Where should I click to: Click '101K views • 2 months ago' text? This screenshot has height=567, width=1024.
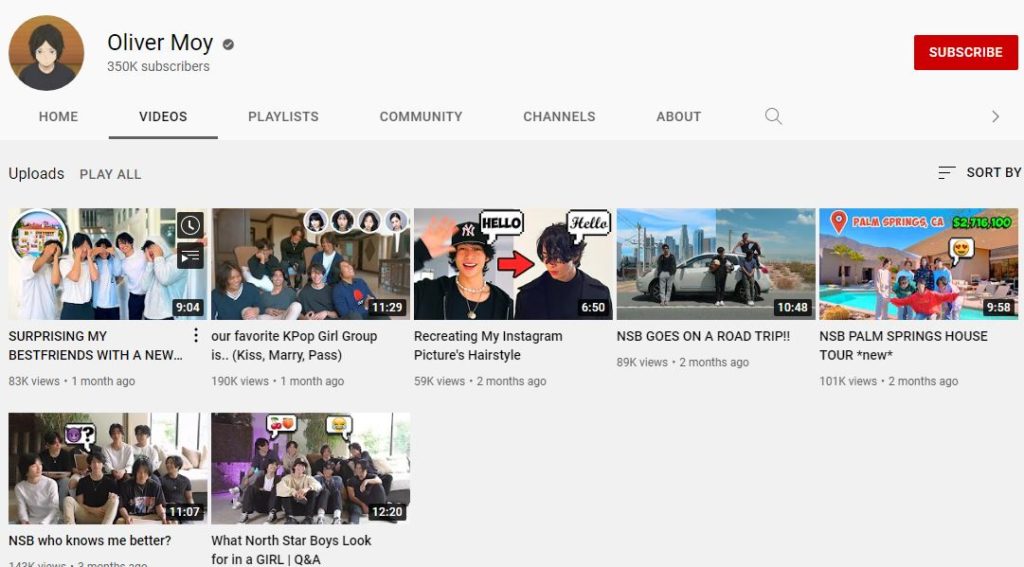(x=889, y=381)
